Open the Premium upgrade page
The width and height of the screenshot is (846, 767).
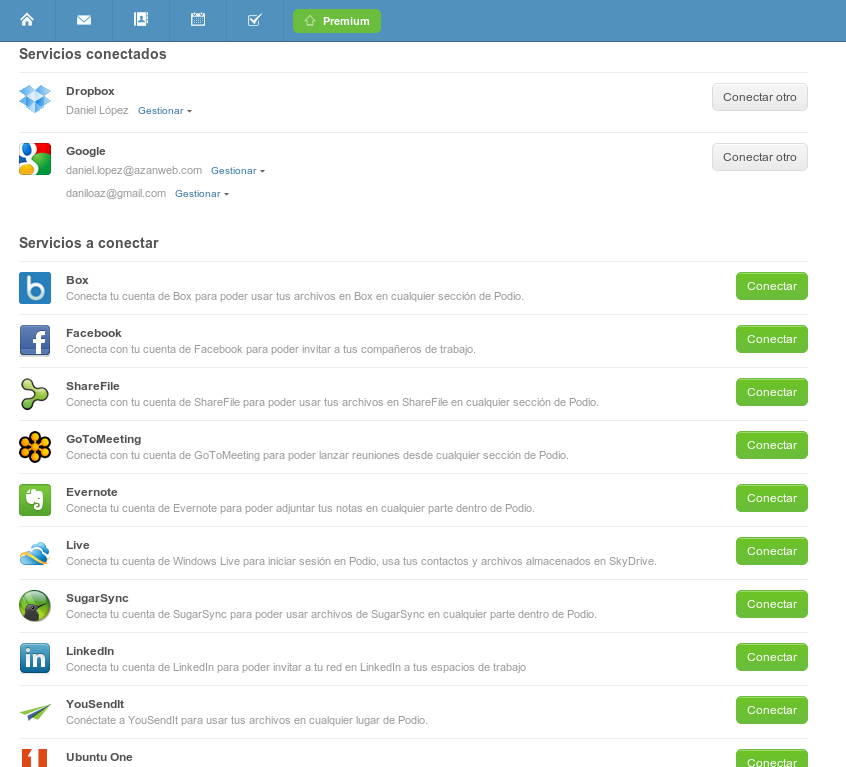[337, 20]
